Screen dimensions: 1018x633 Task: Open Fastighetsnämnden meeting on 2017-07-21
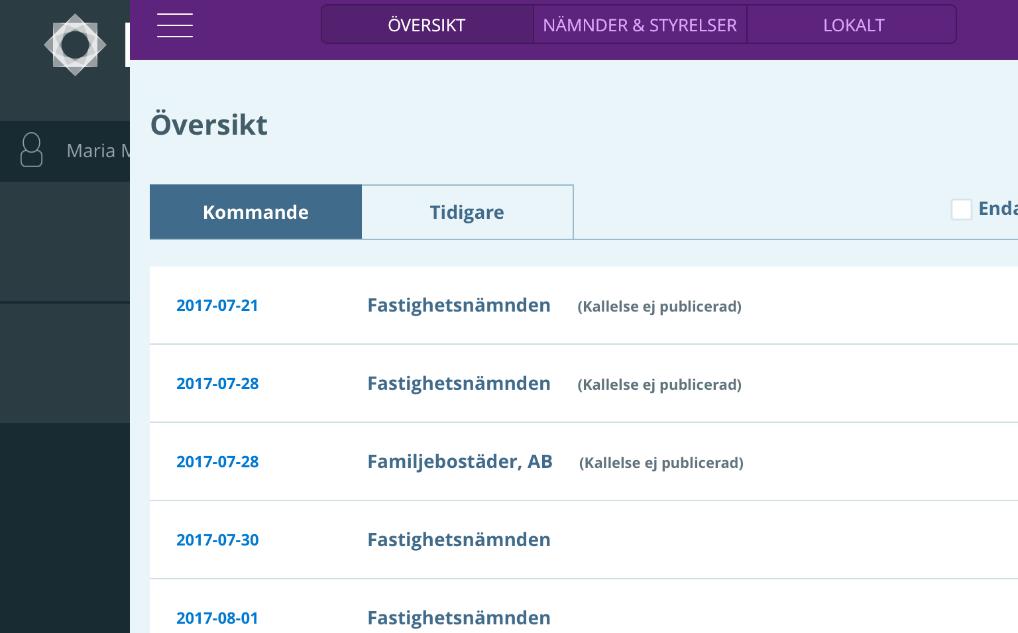[x=459, y=305]
